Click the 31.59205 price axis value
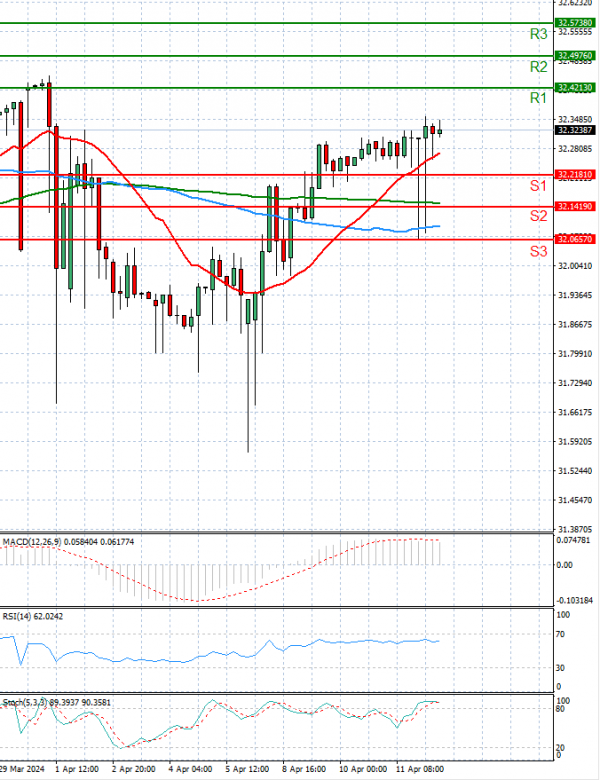Viewport: 600px width, 780px height. tap(575, 442)
